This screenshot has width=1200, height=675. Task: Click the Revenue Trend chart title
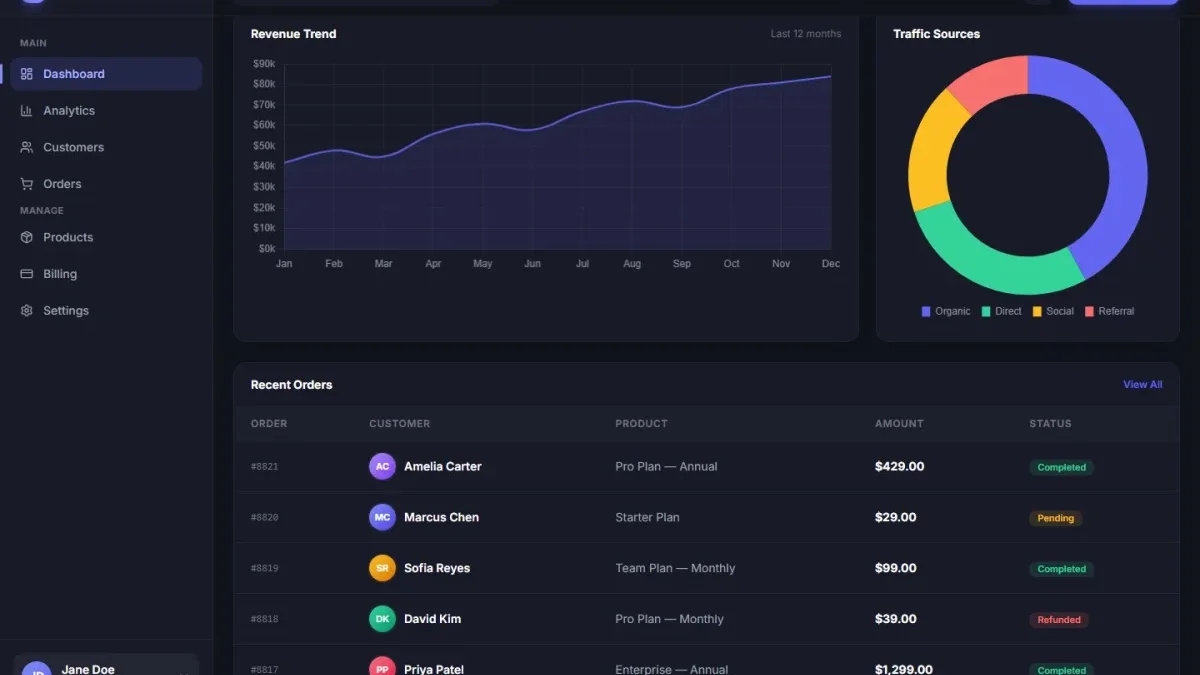(x=293, y=34)
